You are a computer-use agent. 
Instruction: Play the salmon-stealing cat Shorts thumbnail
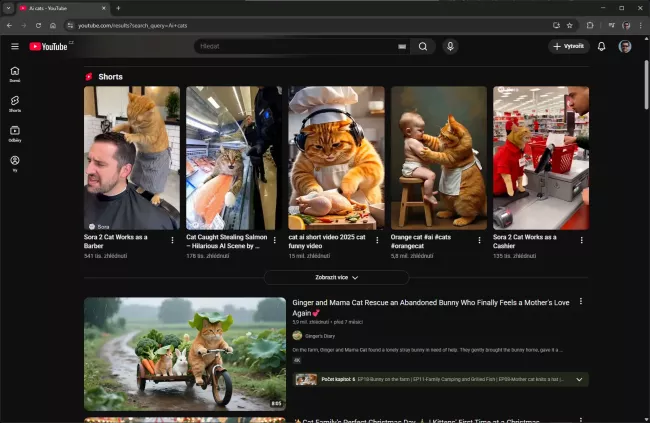tap(234, 158)
